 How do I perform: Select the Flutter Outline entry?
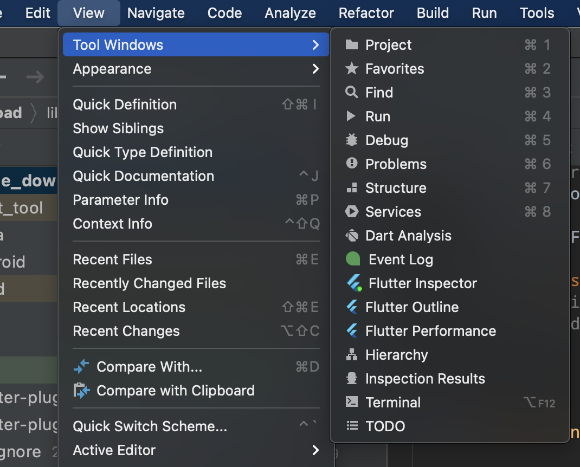point(449,307)
